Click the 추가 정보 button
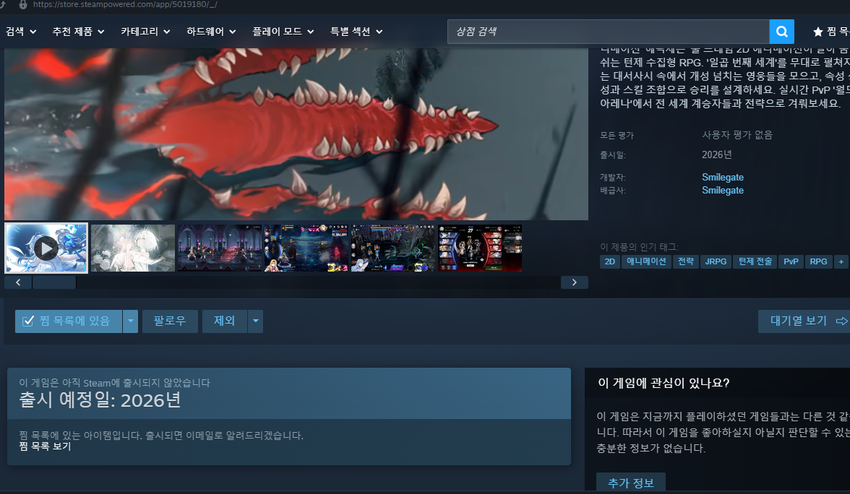Viewport: 850px width, 494px height. (x=631, y=483)
